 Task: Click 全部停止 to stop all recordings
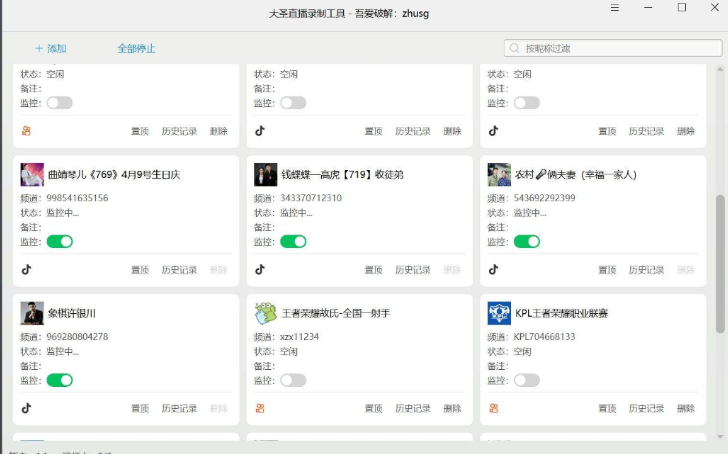click(x=136, y=48)
